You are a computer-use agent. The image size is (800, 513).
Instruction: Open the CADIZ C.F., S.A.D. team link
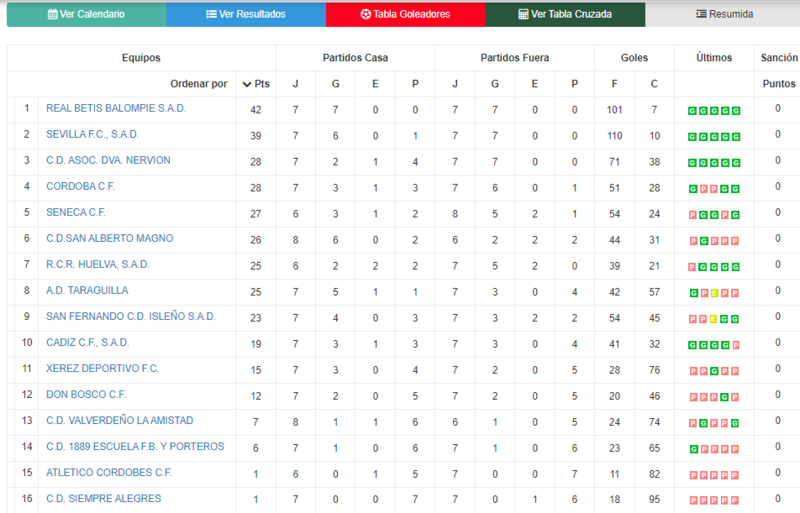(87, 343)
